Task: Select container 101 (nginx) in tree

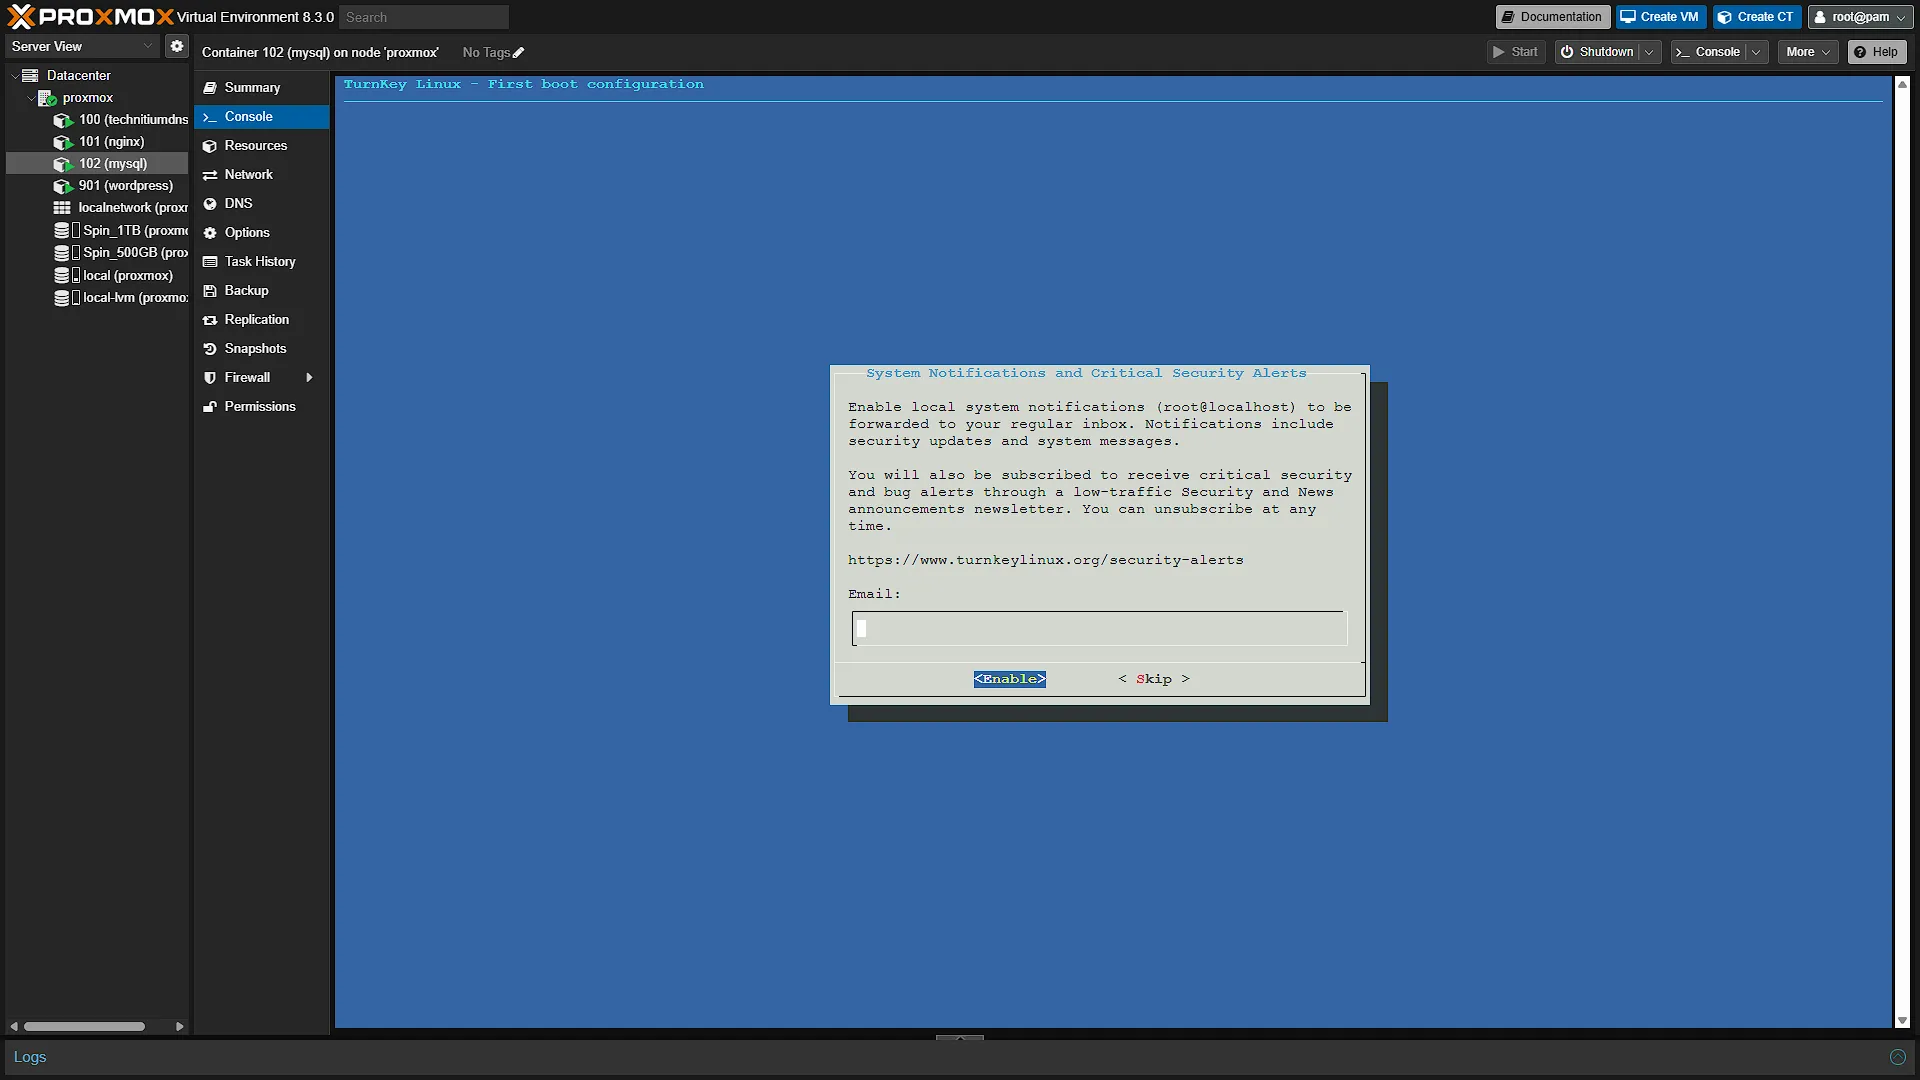Action: pos(99,141)
